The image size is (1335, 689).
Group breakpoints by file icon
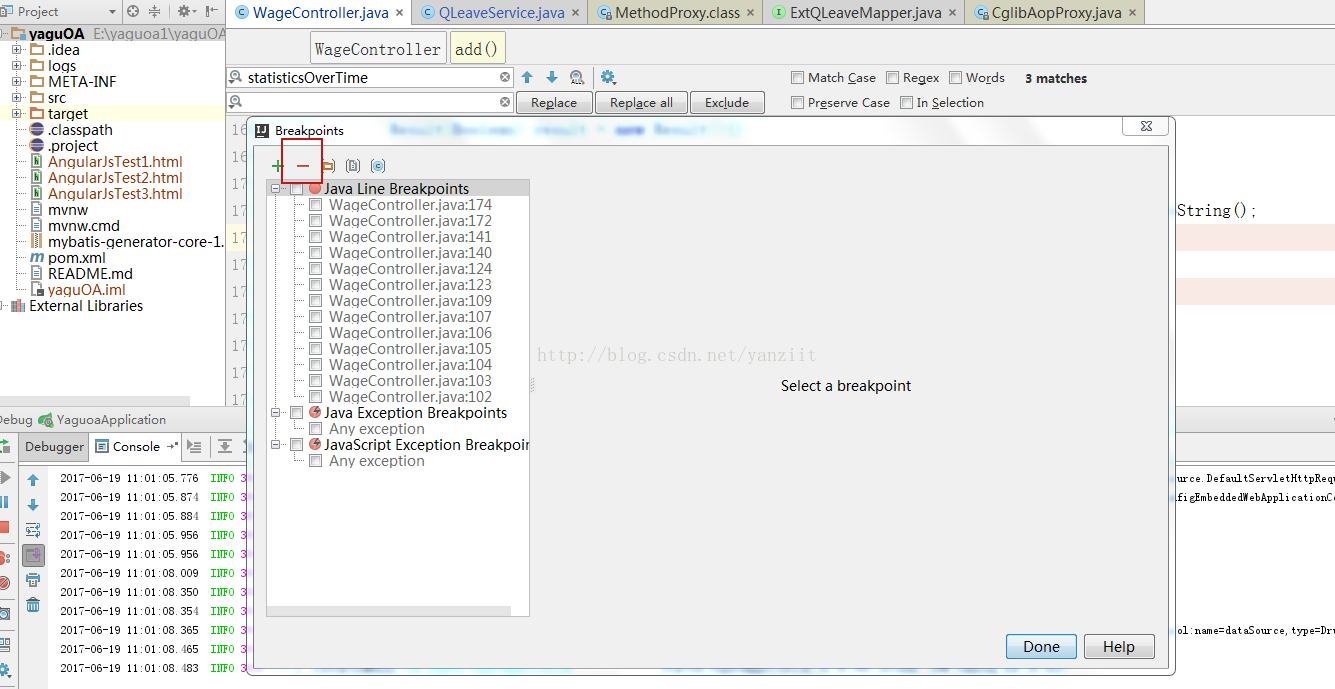click(x=353, y=166)
